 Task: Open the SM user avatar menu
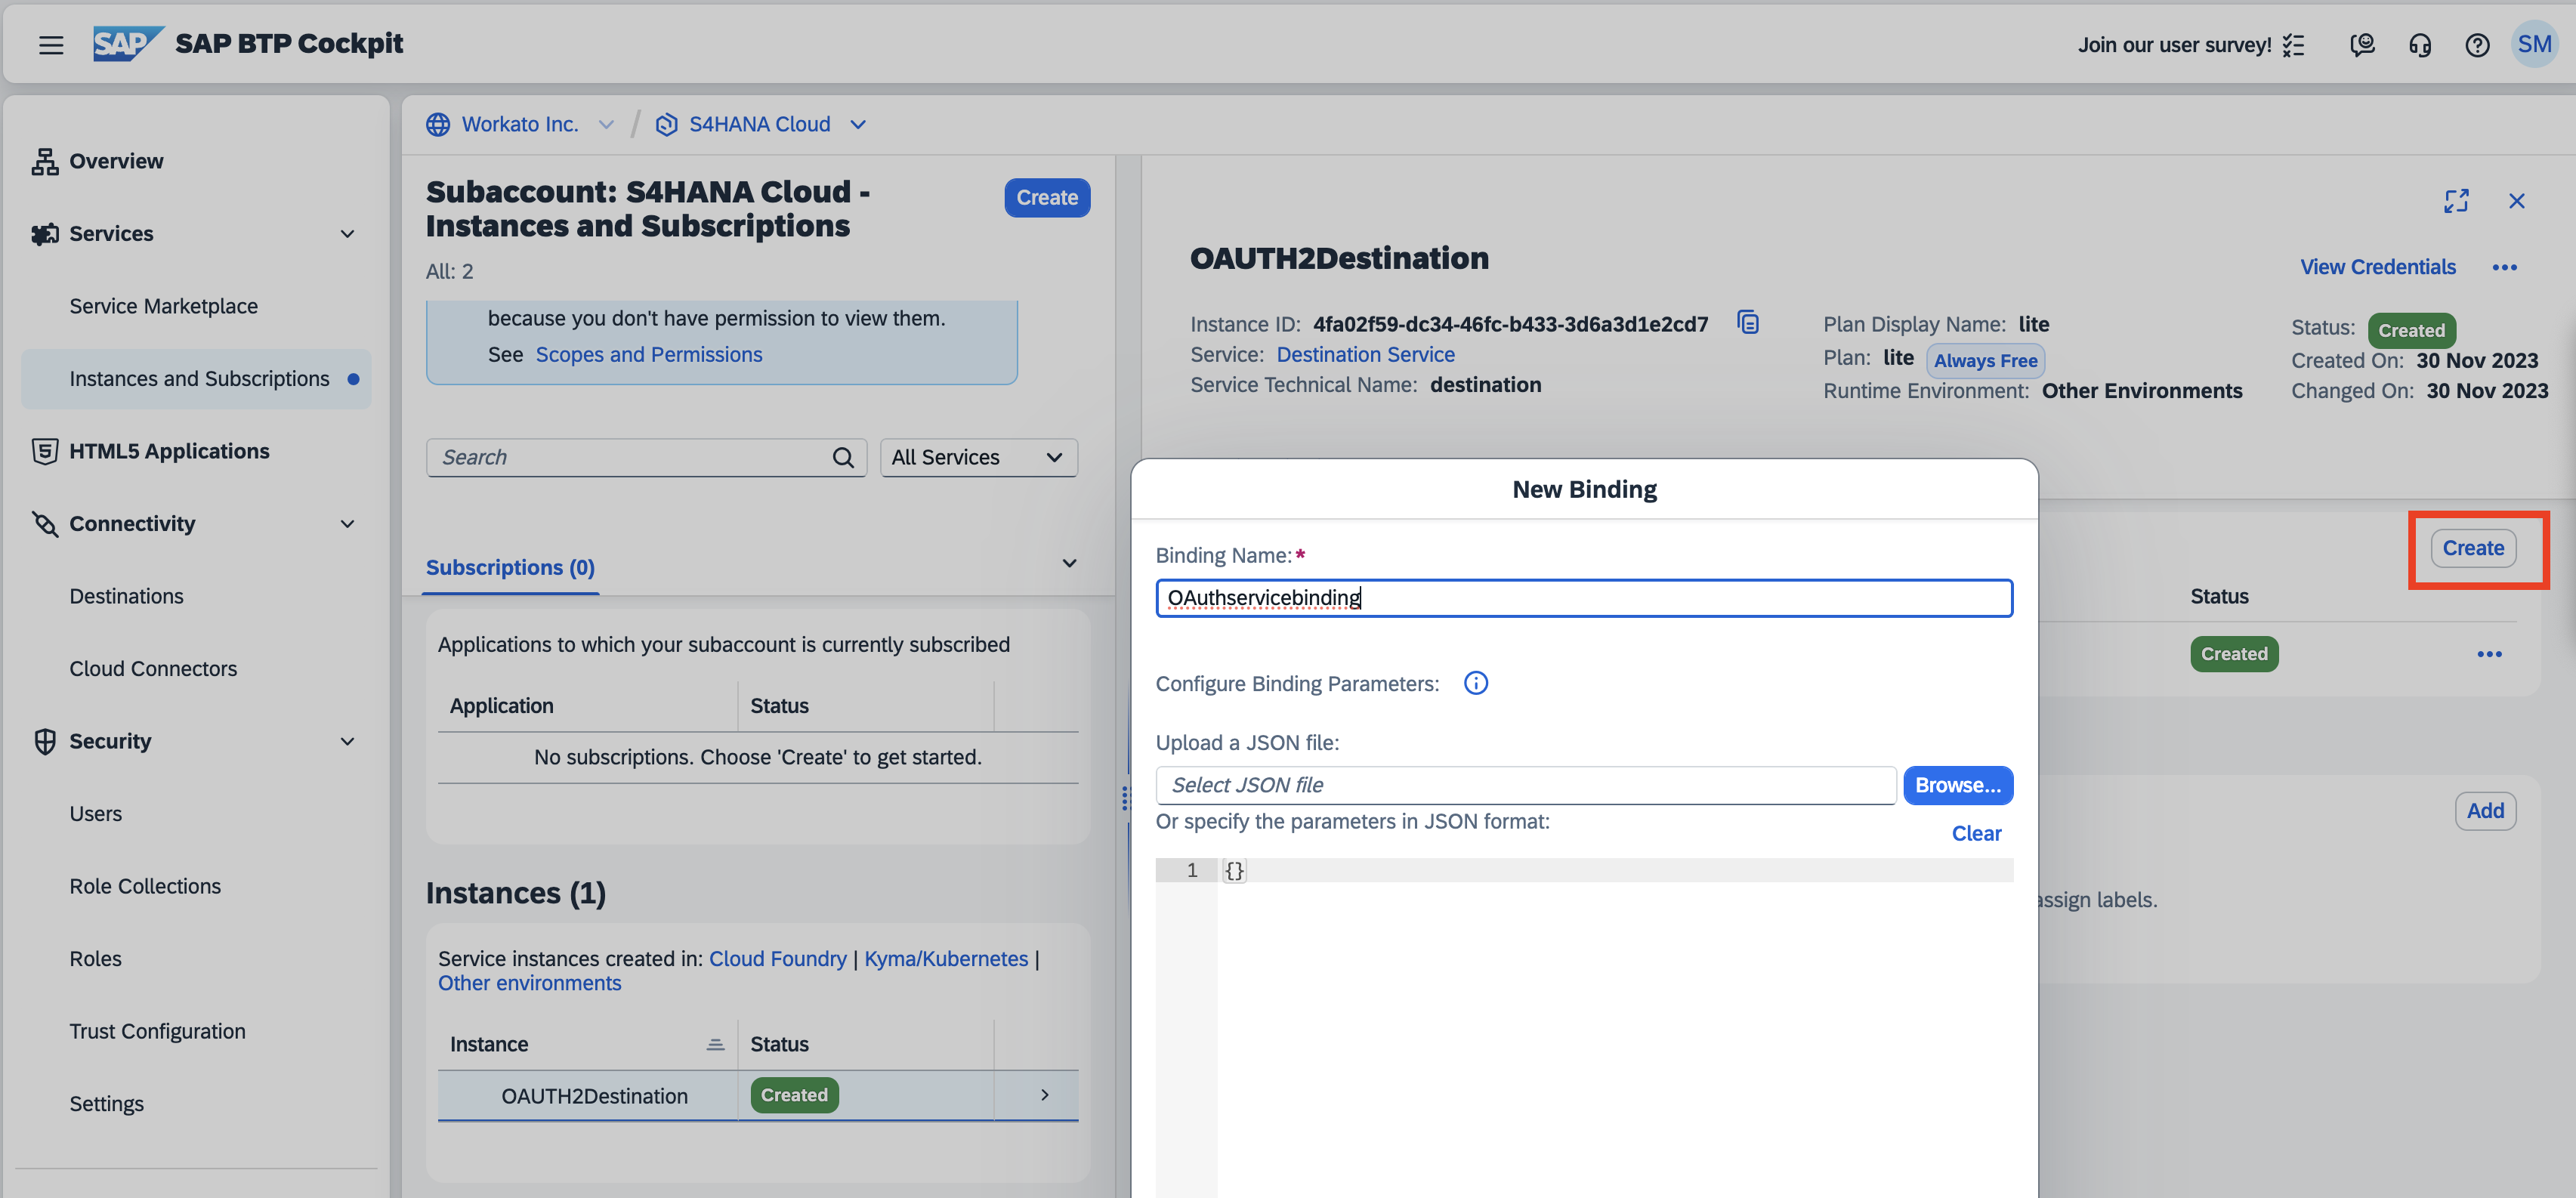pos(2536,44)
